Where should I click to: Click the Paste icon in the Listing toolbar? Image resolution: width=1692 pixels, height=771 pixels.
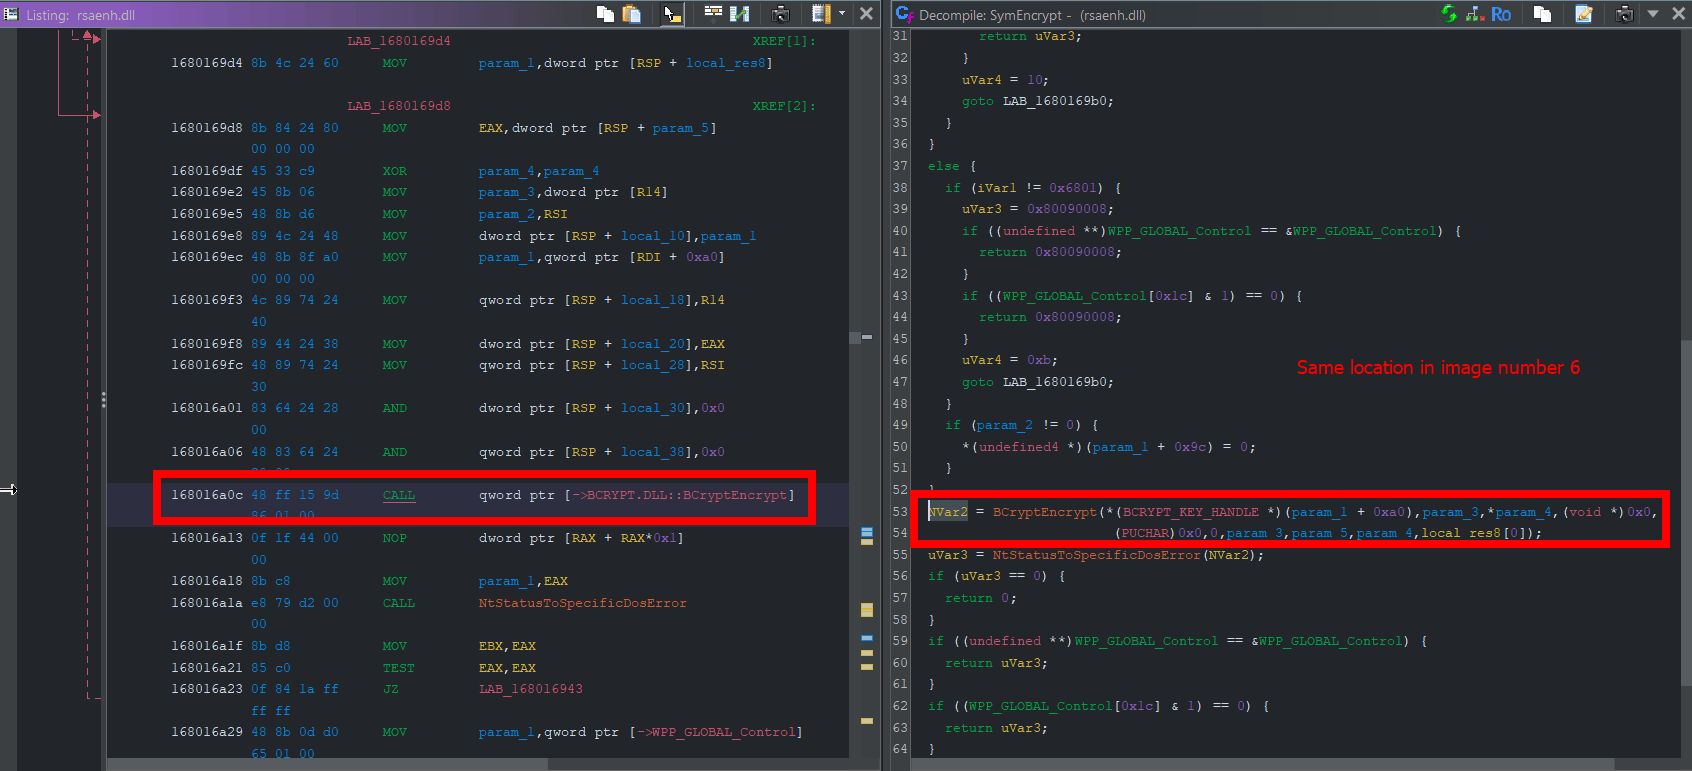[631, 14]
